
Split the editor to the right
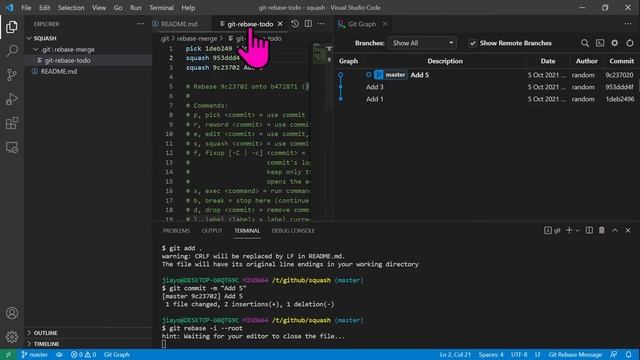tap(308, 24)
